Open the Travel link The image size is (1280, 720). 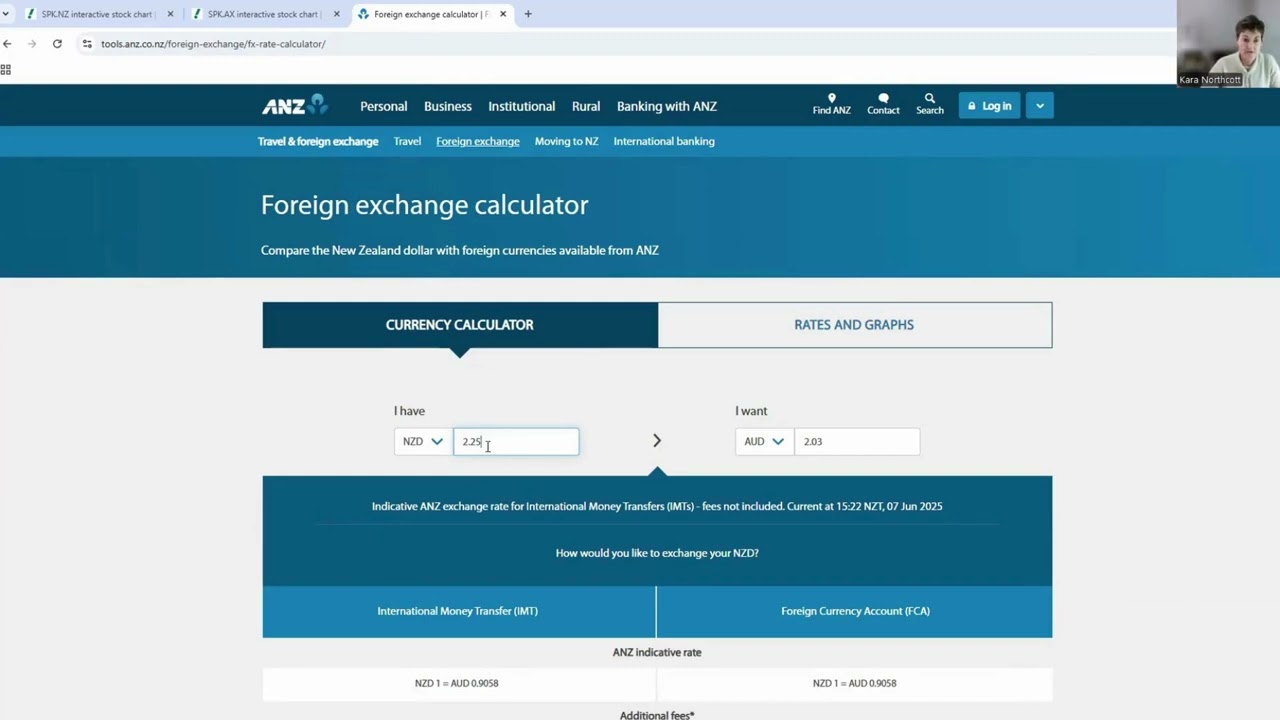pyautogui.click(x=407, y=141)
